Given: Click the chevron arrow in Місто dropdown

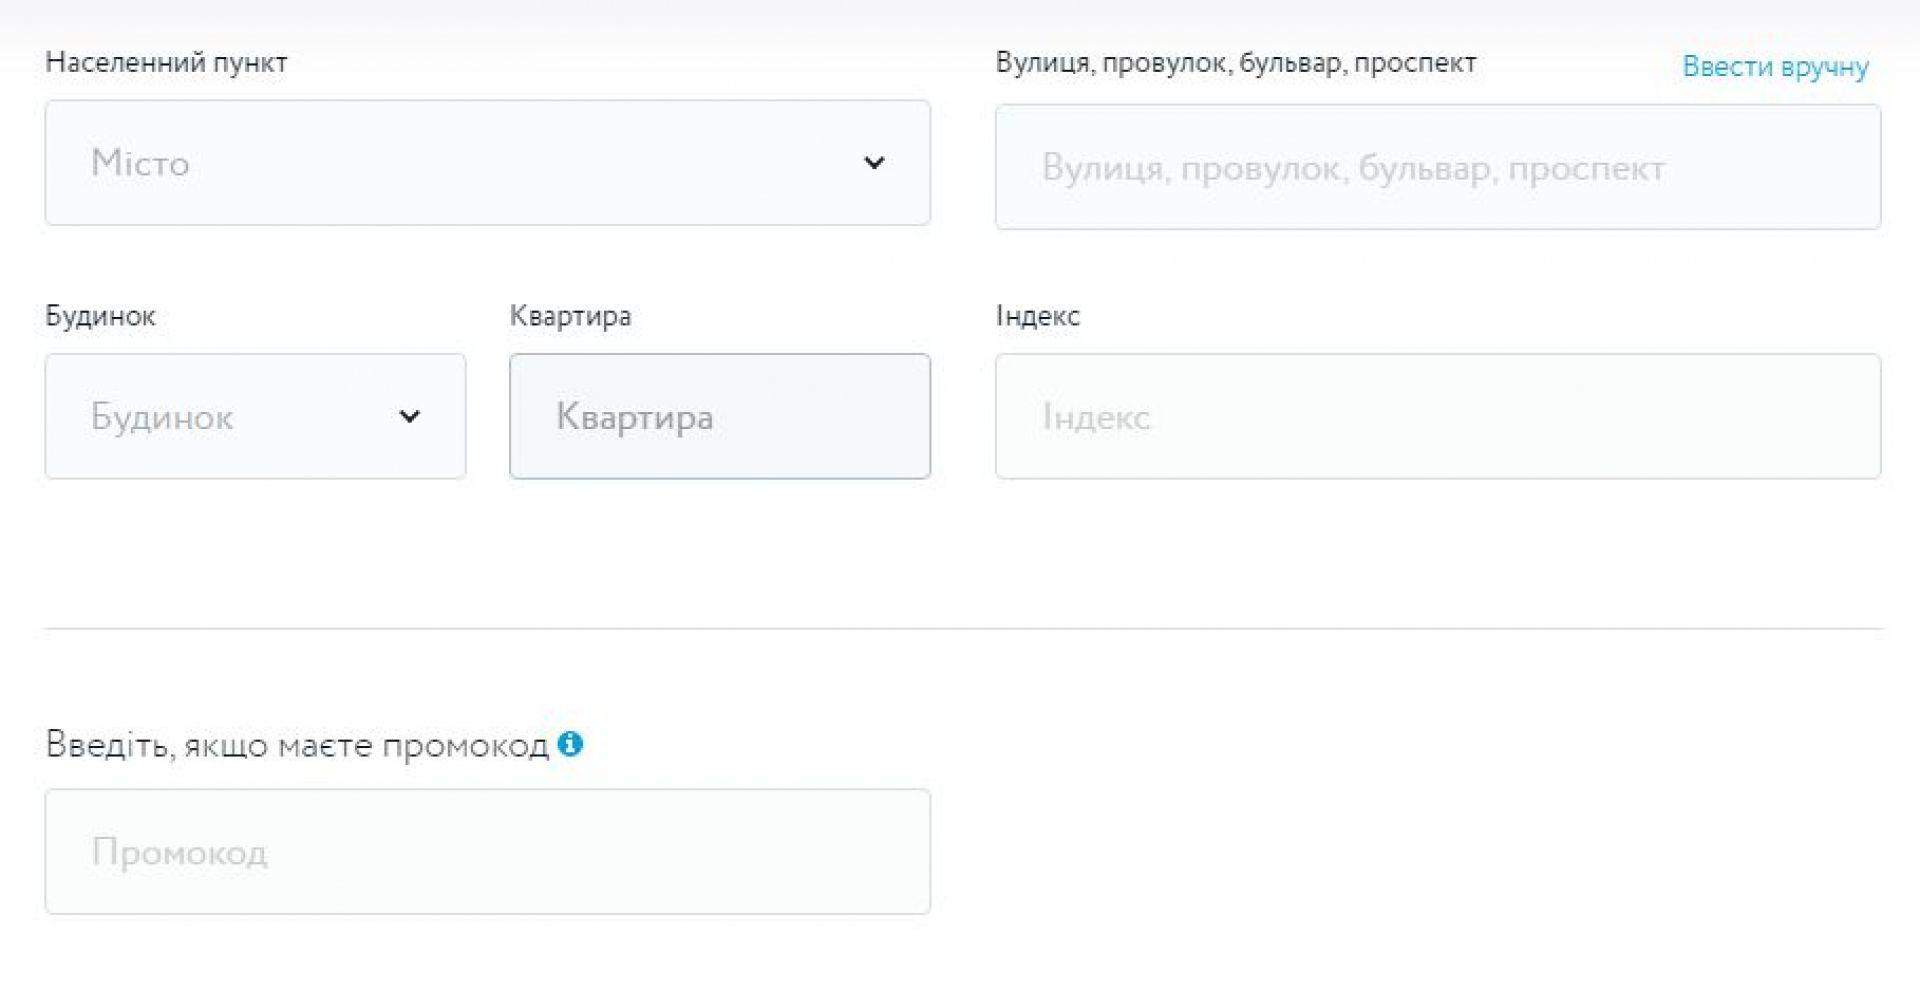Looking at the screenshot, I should click(x=874, y=163).
